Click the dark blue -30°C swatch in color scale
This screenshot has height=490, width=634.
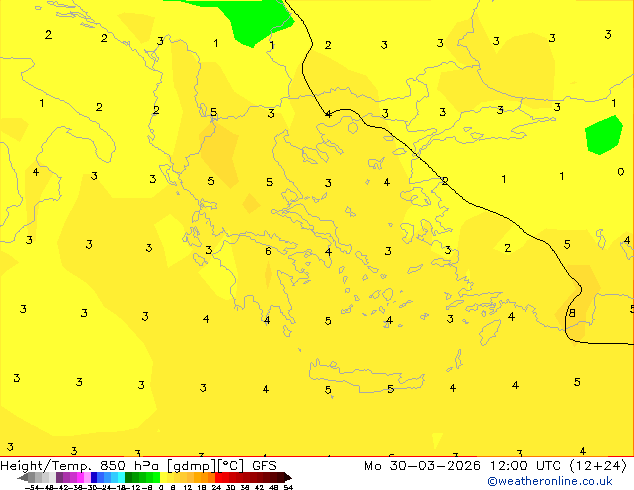[x=94, y=477]
